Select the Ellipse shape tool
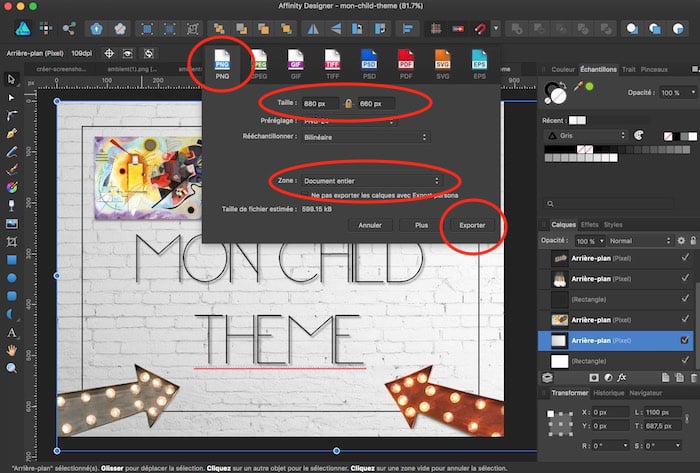 tap(12, 278)
